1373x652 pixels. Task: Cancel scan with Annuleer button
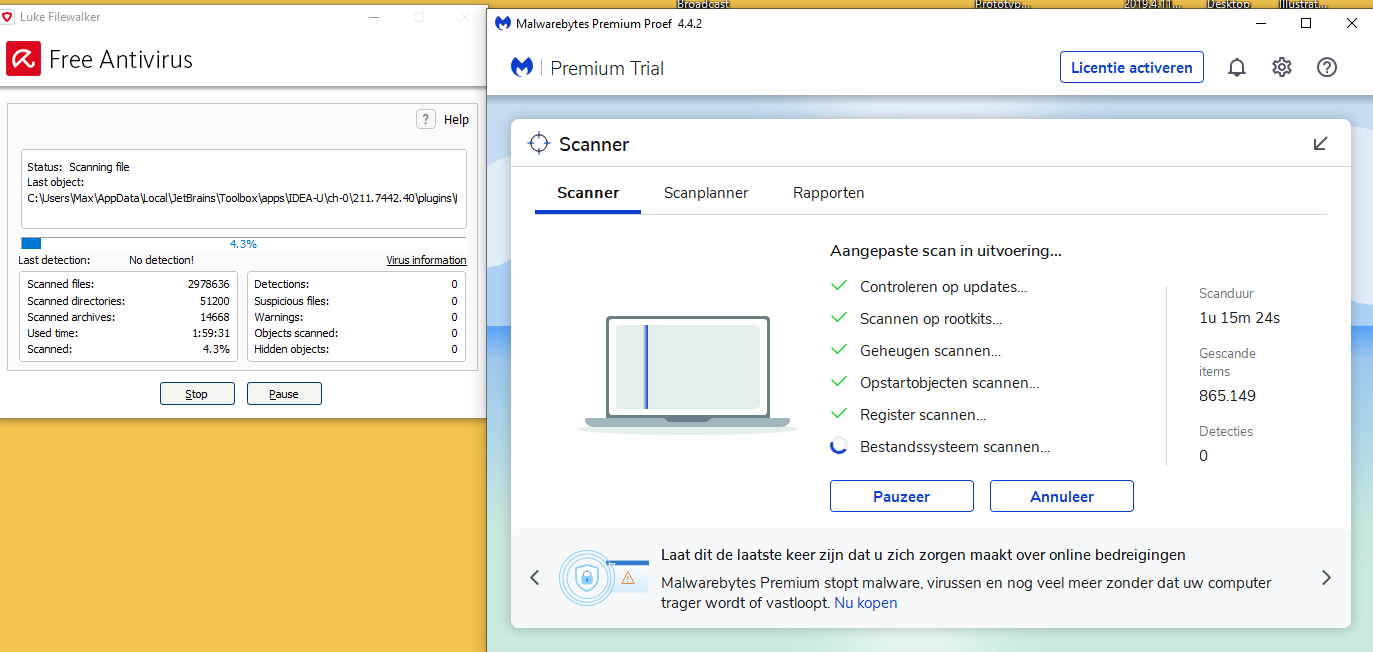click(1061, 496)
